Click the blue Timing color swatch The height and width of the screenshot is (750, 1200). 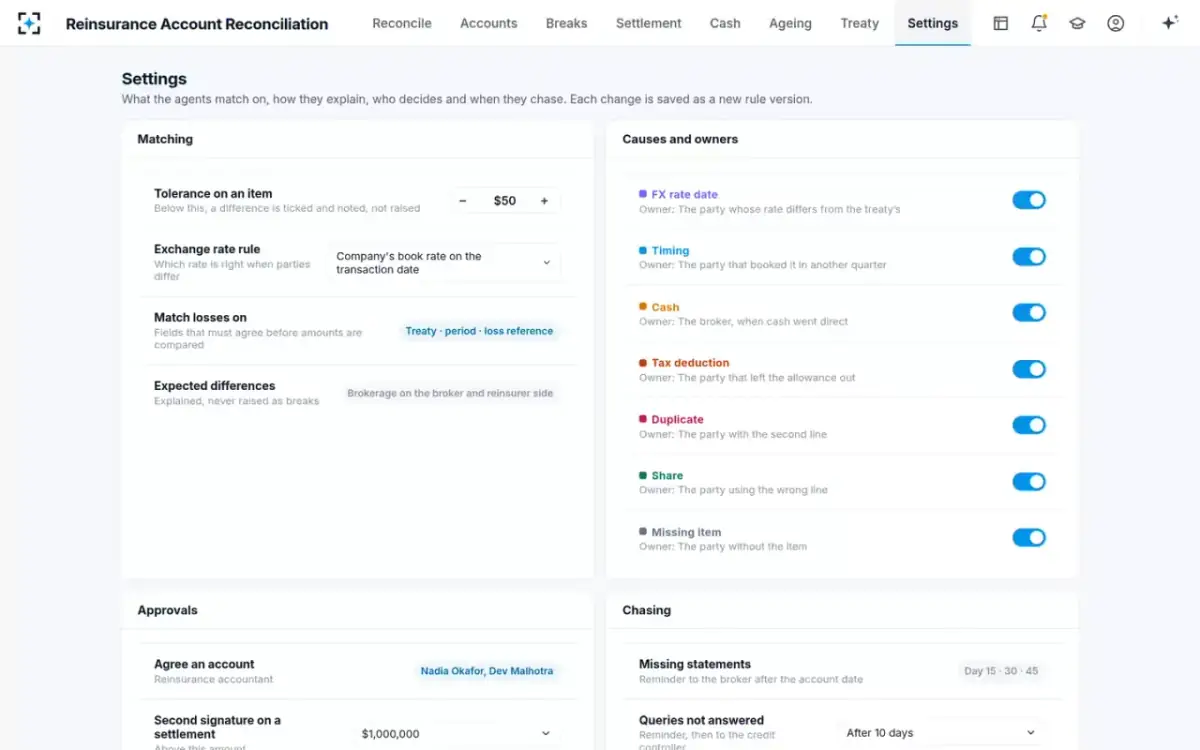tap(643, 250)
